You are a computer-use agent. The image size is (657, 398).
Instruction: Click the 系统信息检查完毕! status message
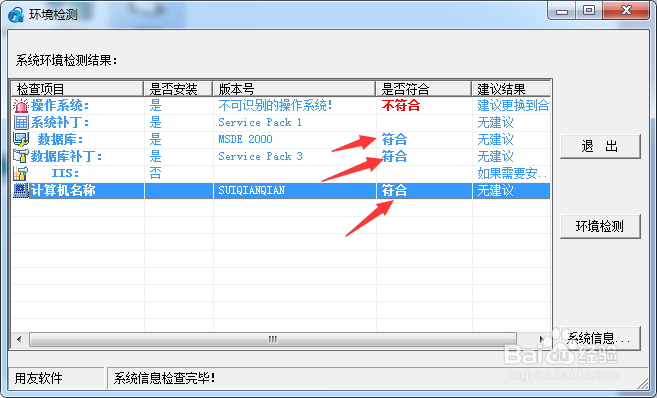pos(164,378)
